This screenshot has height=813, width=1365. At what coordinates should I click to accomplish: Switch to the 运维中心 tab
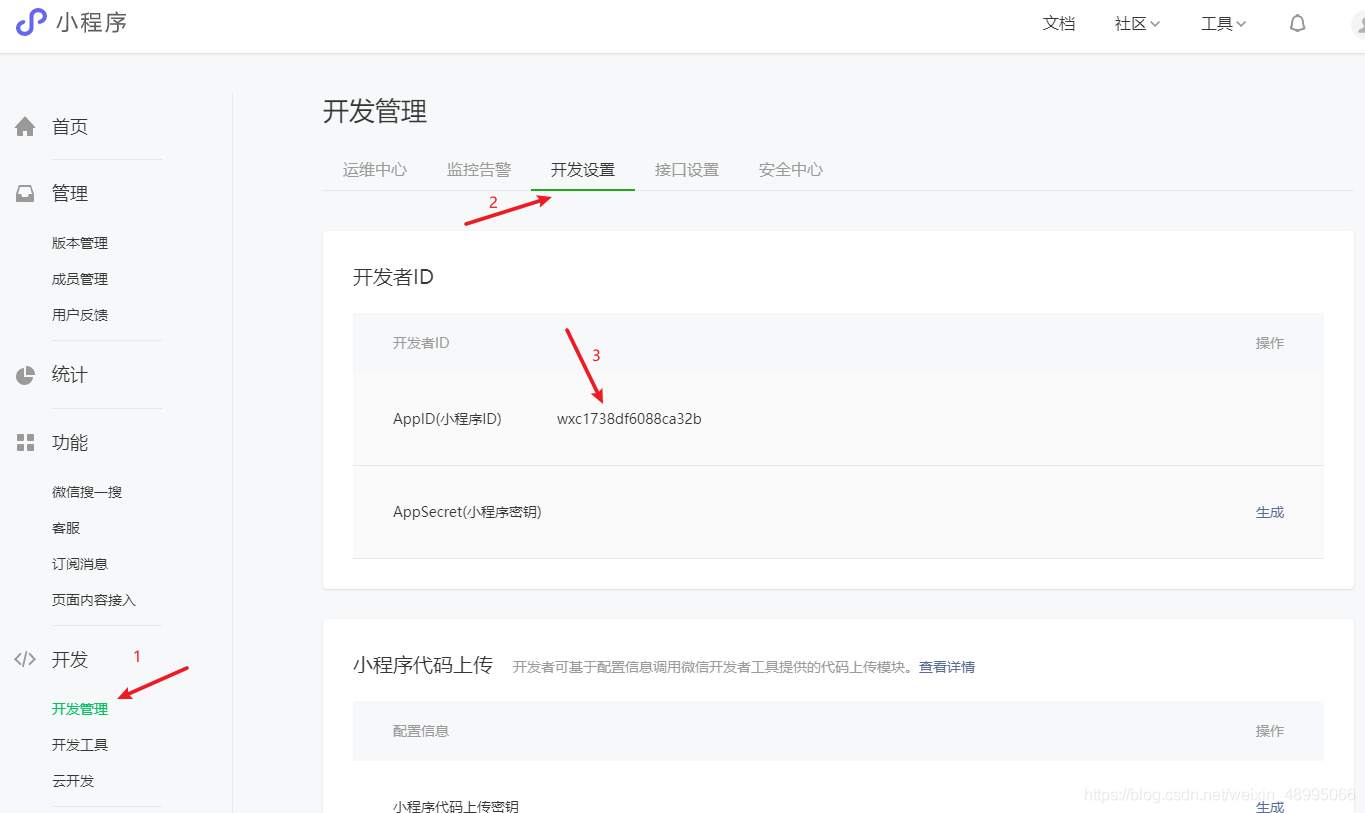[x=375, y=170]
